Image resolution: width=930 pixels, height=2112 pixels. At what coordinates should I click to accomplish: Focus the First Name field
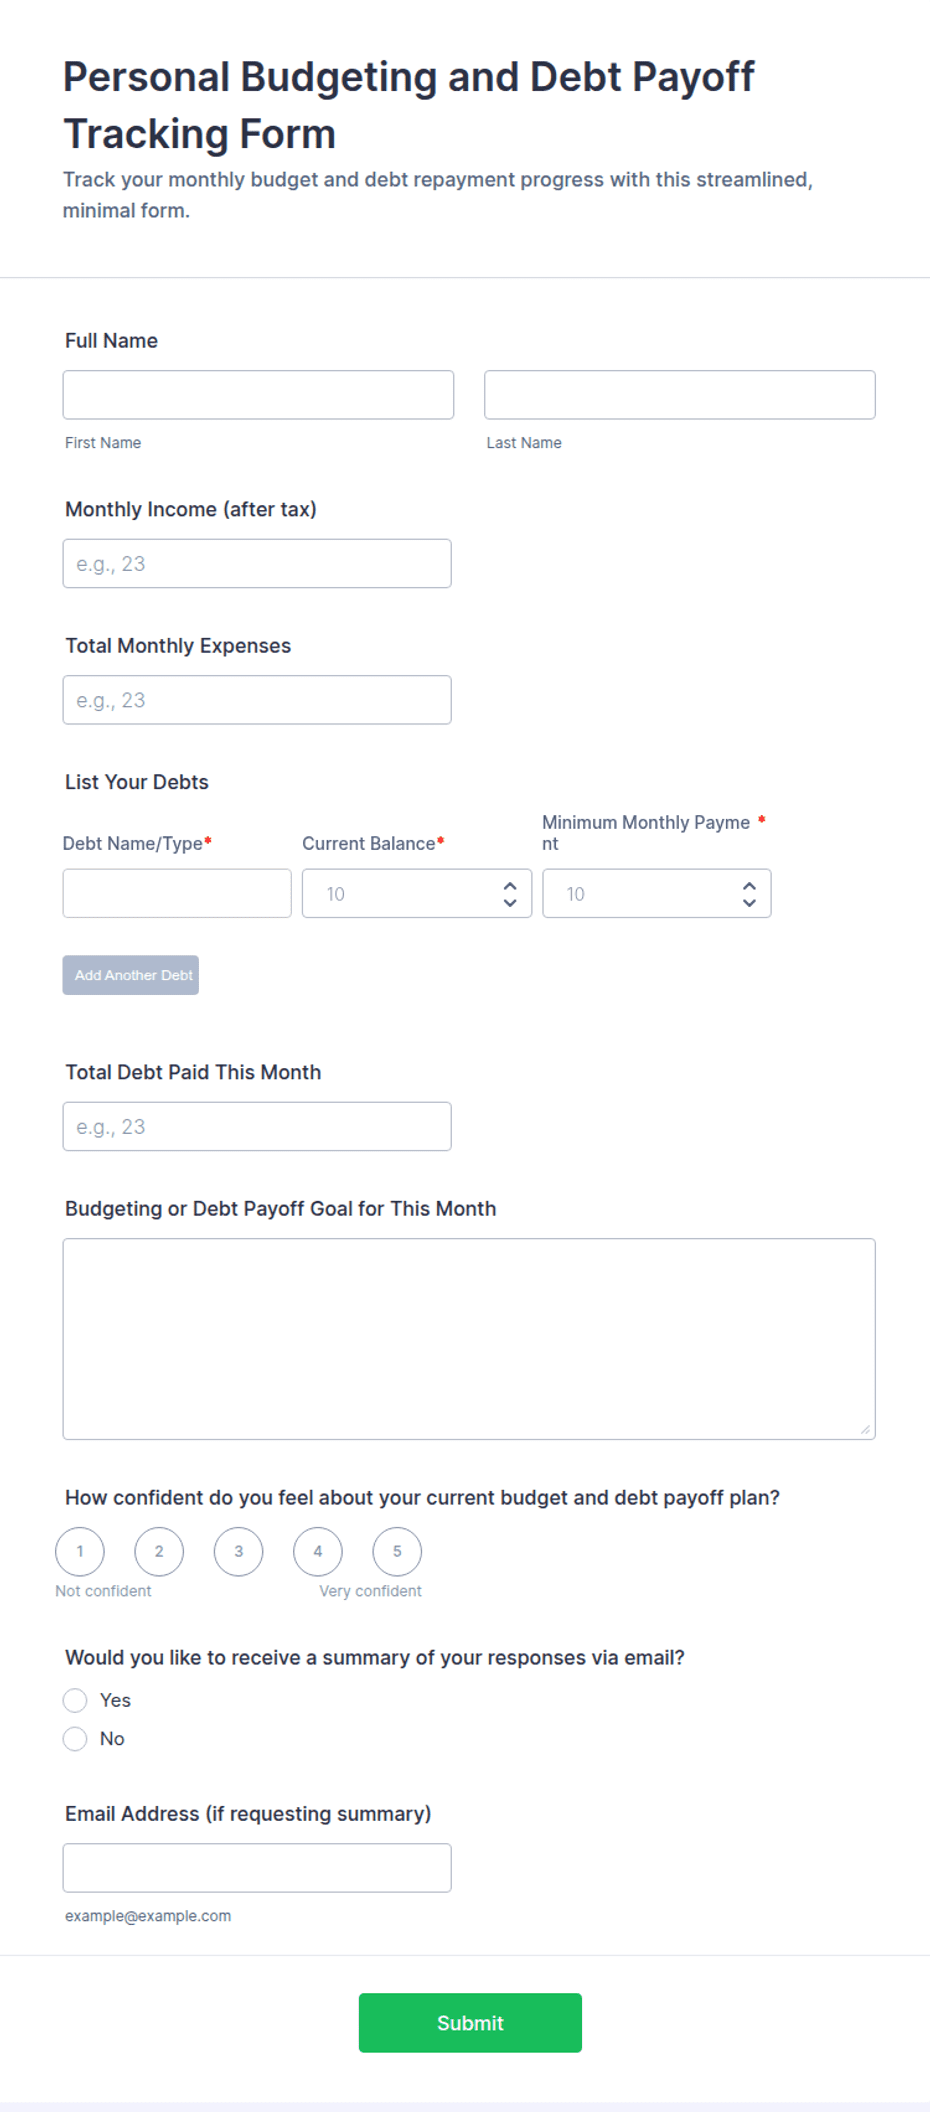[258, 395]
